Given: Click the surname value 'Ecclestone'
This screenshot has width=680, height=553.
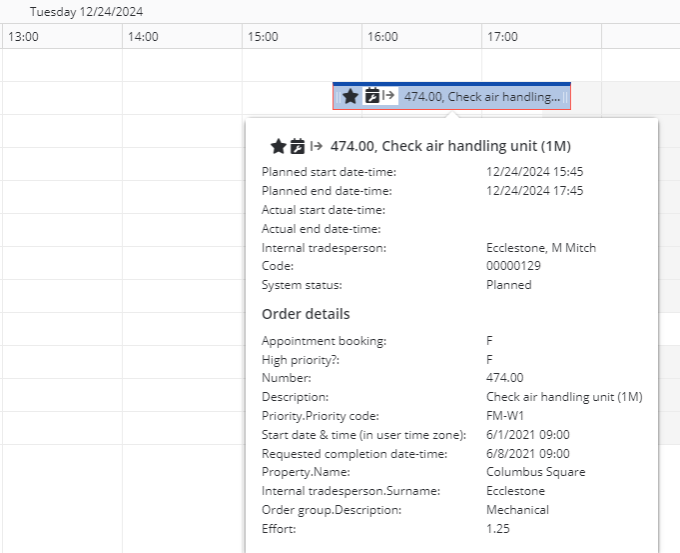Looking at the screenshot, I should click(x=515, y=491).
